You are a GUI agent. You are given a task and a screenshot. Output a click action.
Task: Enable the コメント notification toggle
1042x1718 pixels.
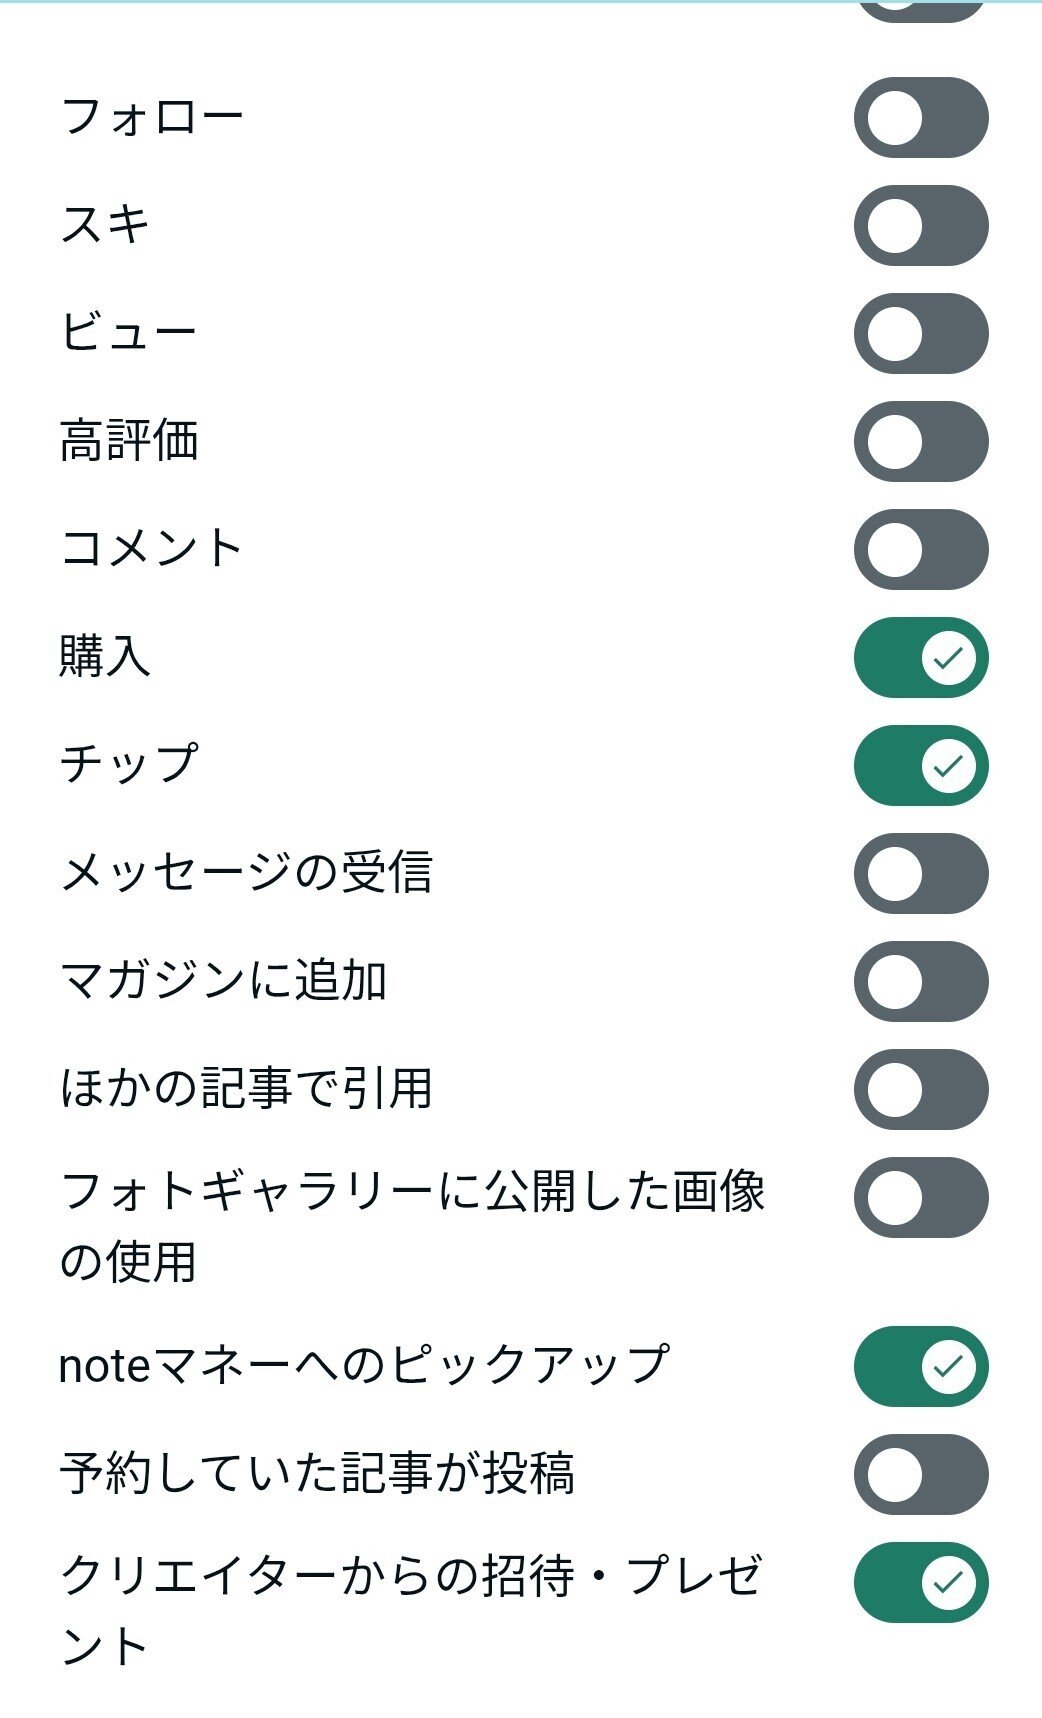point(920,550)
